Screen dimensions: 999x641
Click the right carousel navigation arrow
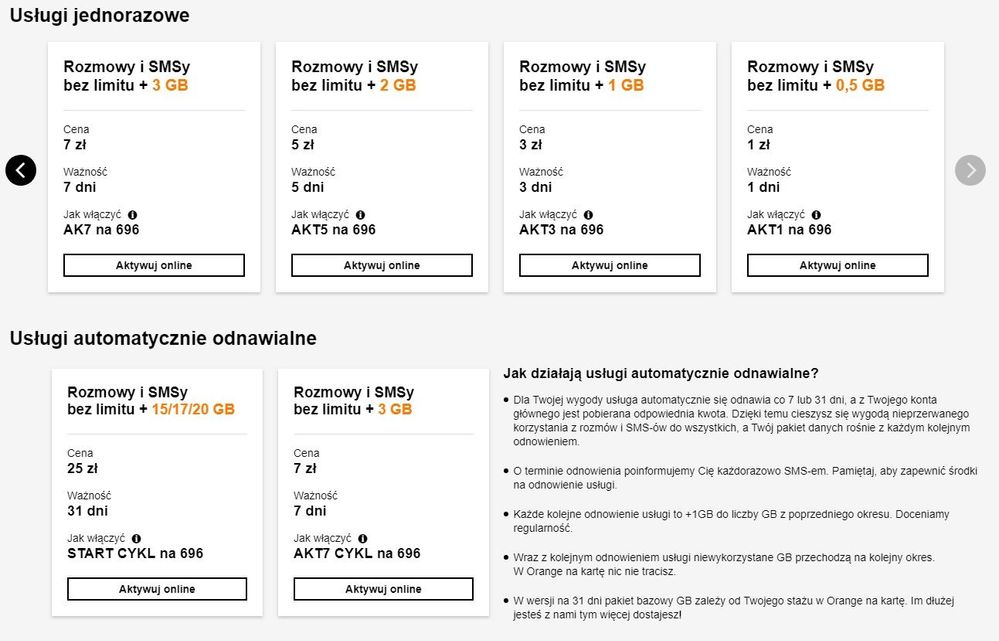tap(969, 170)
